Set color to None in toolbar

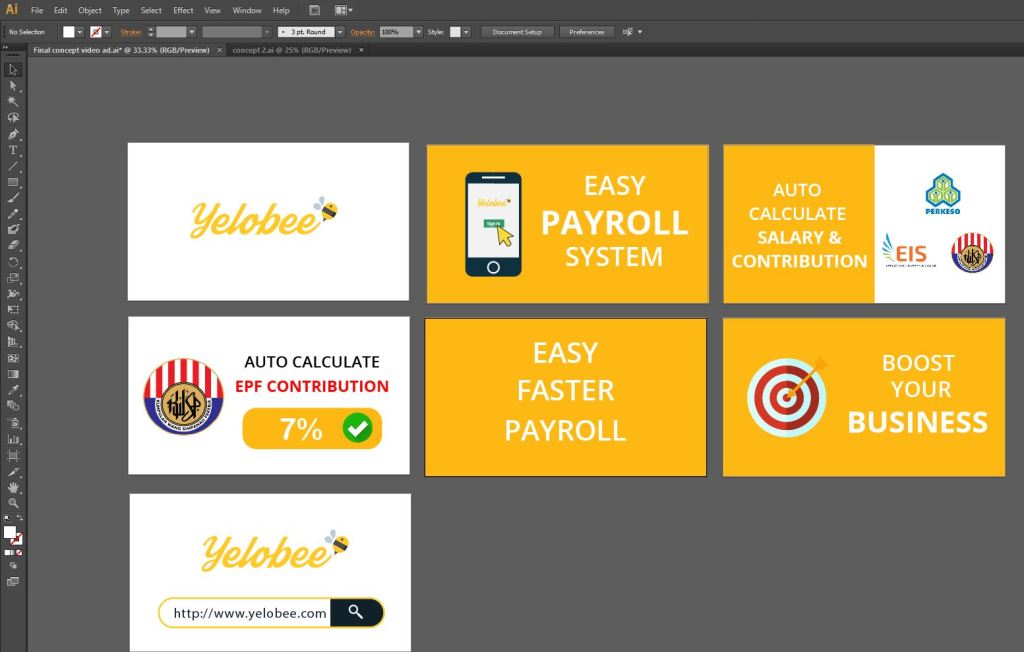[x=19, y=553]
